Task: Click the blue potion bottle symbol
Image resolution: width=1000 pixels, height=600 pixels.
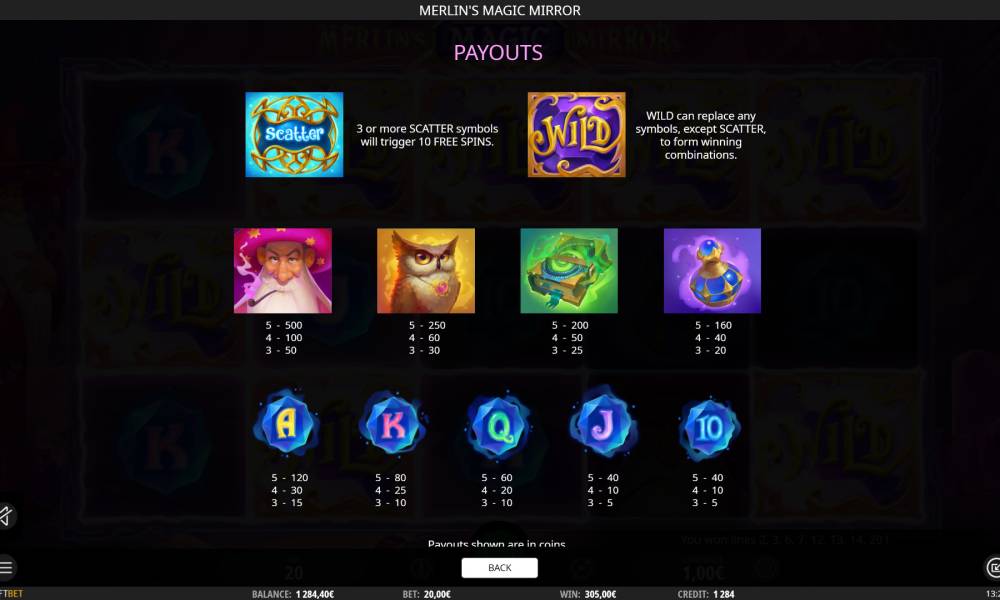Action: point(712,270)
